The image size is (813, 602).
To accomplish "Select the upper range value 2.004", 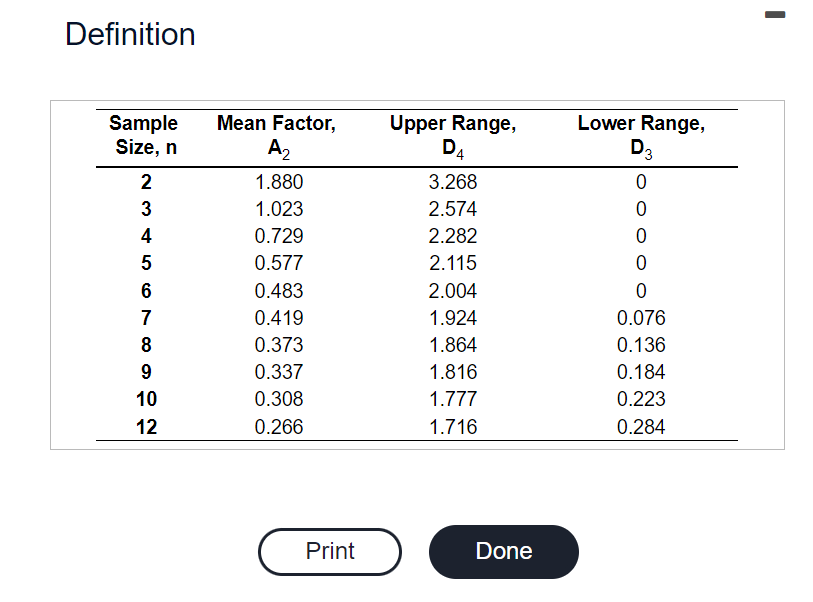I will 453,290.
